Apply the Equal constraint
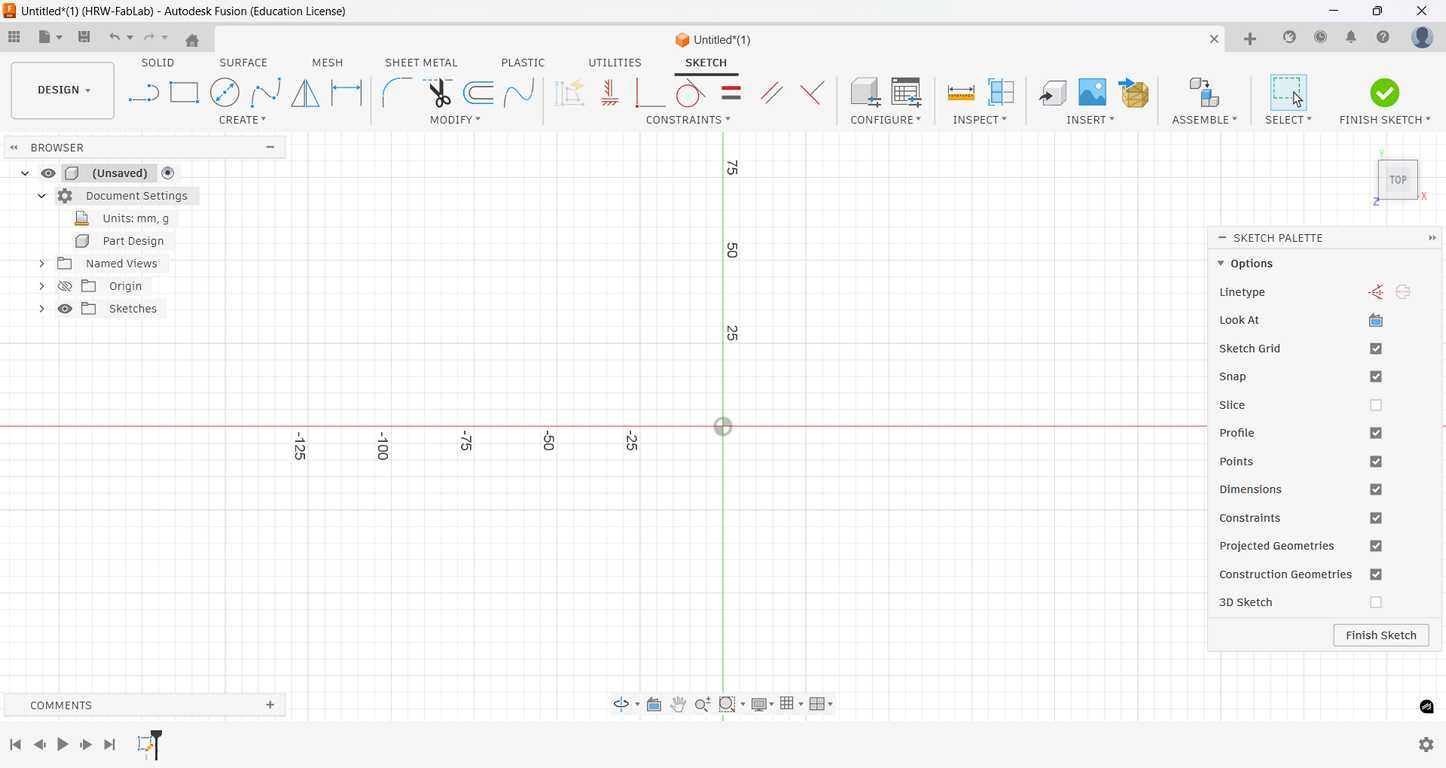 click(x=731, y=93)
